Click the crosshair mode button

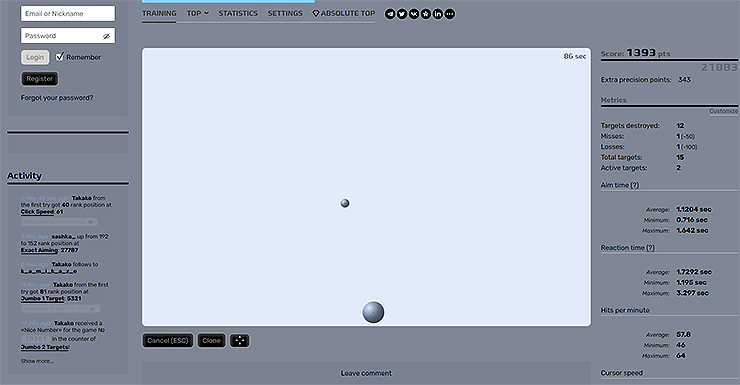pyautogui.click(x=240, y=341)
